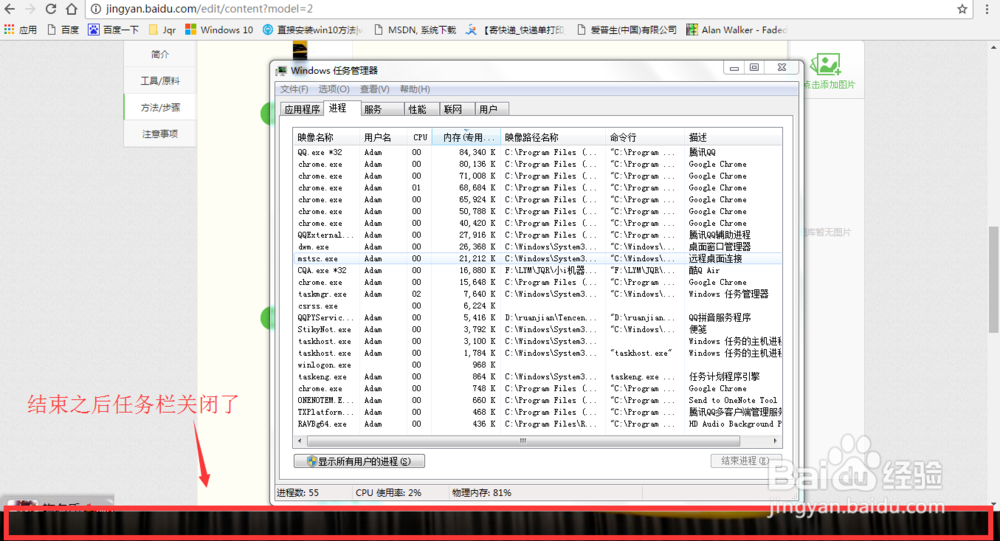Open Jqr bookmark folder
Screen dimensions: 1000x541
[162, 29]
